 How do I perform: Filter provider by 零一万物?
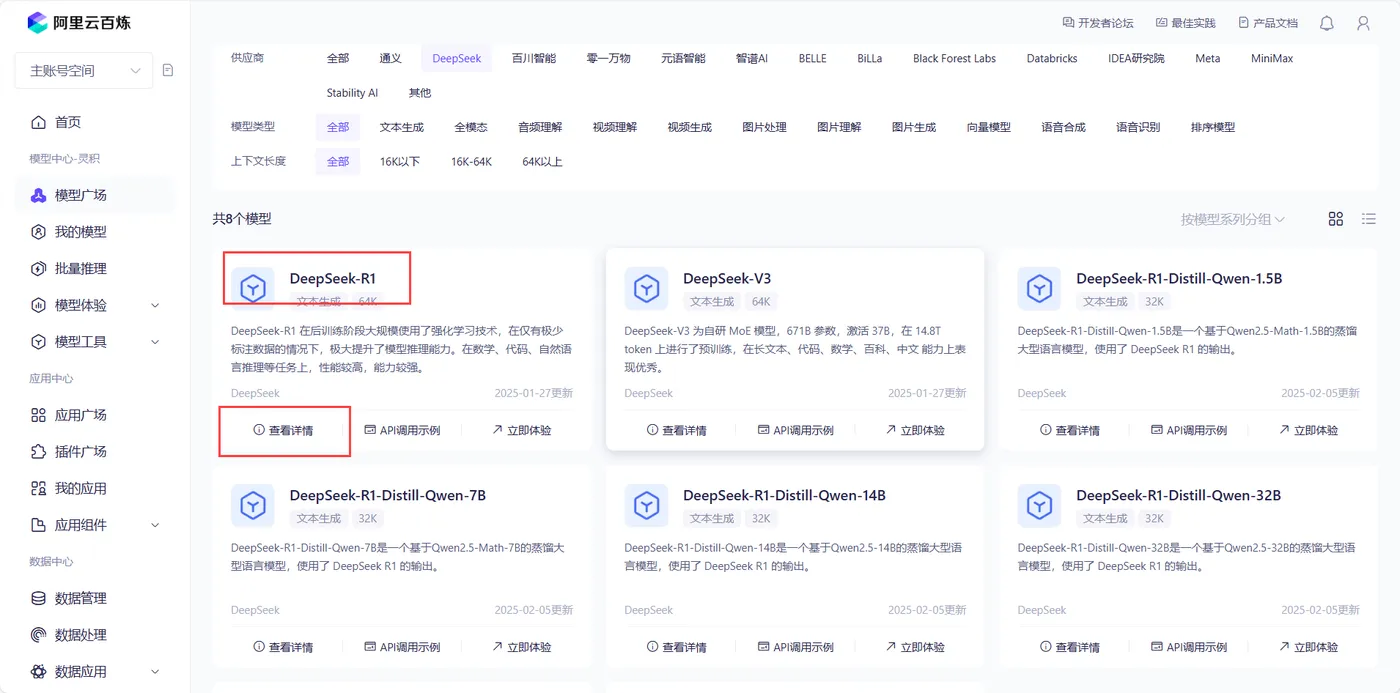point(608,59)
